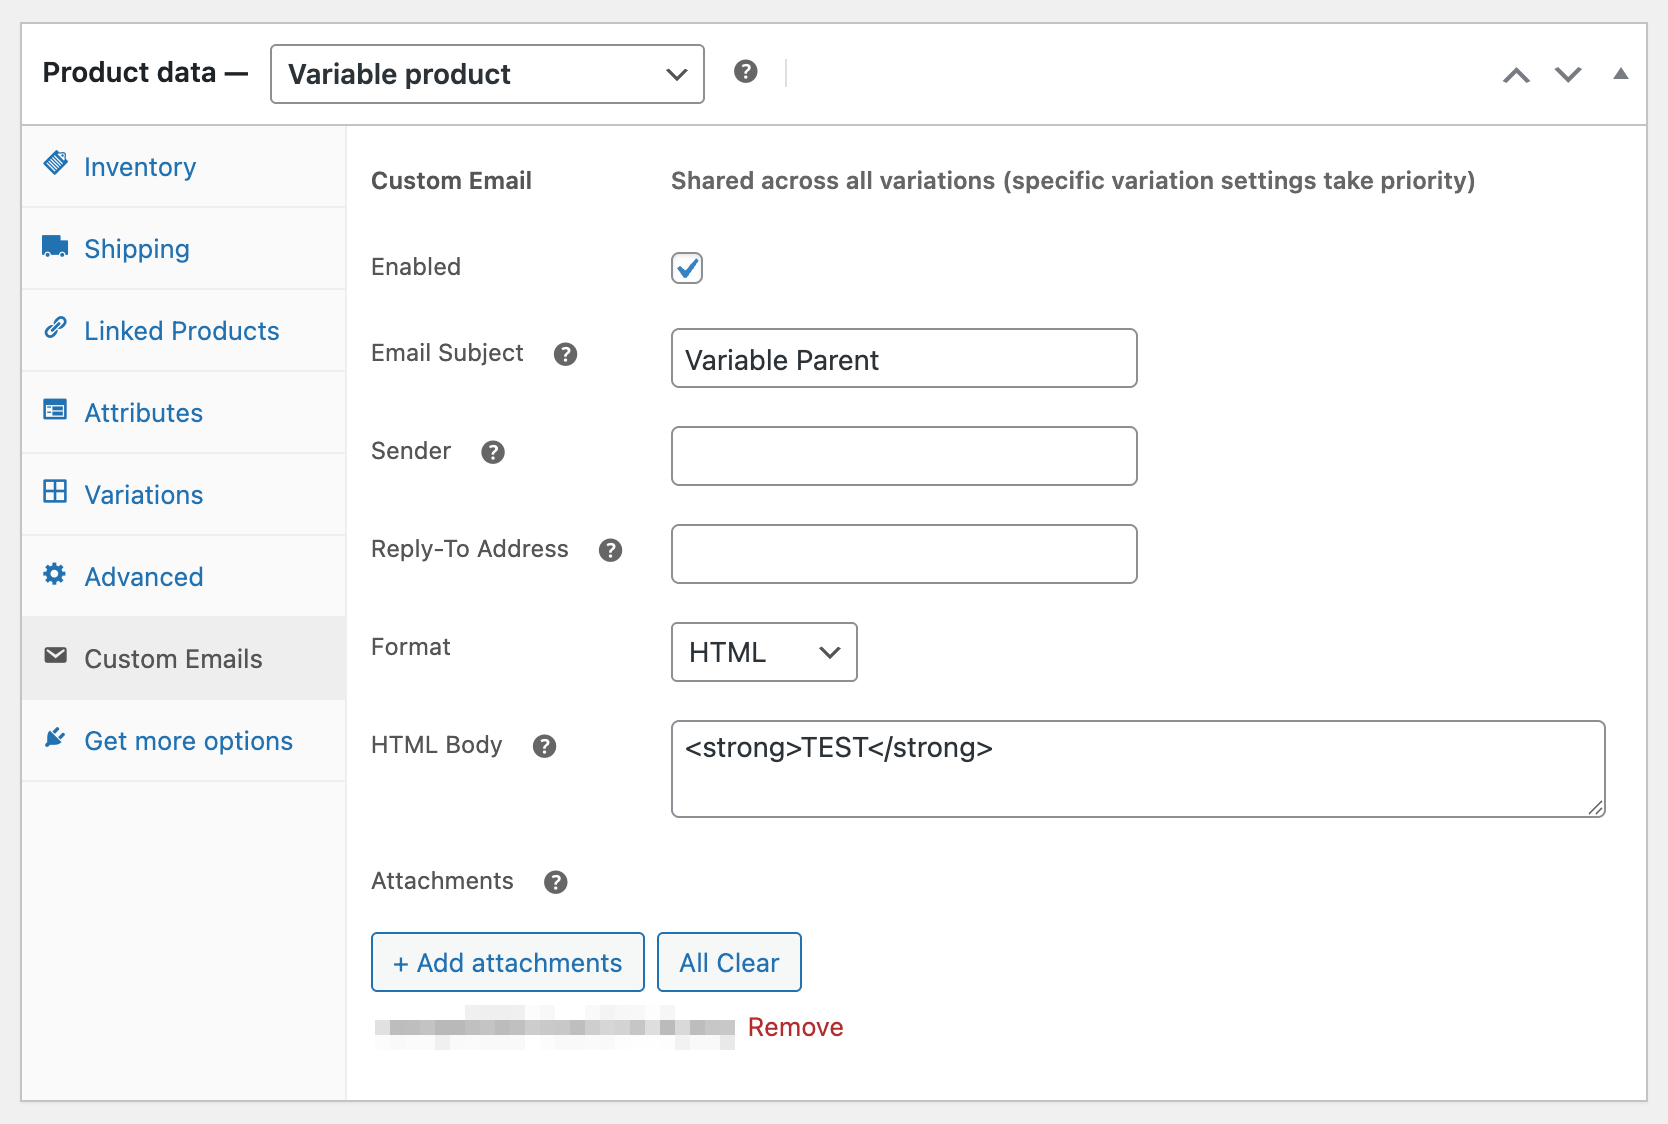Move the Product data panel up
Image resolution: width=1668 pixels, height=1124 pixels.
pos(1516,75)
